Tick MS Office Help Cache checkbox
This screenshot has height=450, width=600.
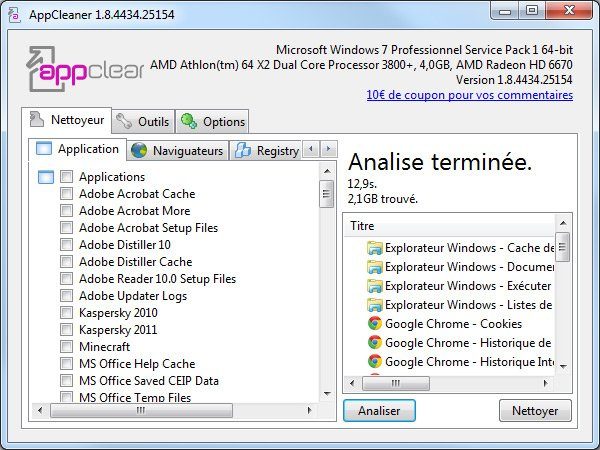tap(67, 364)
